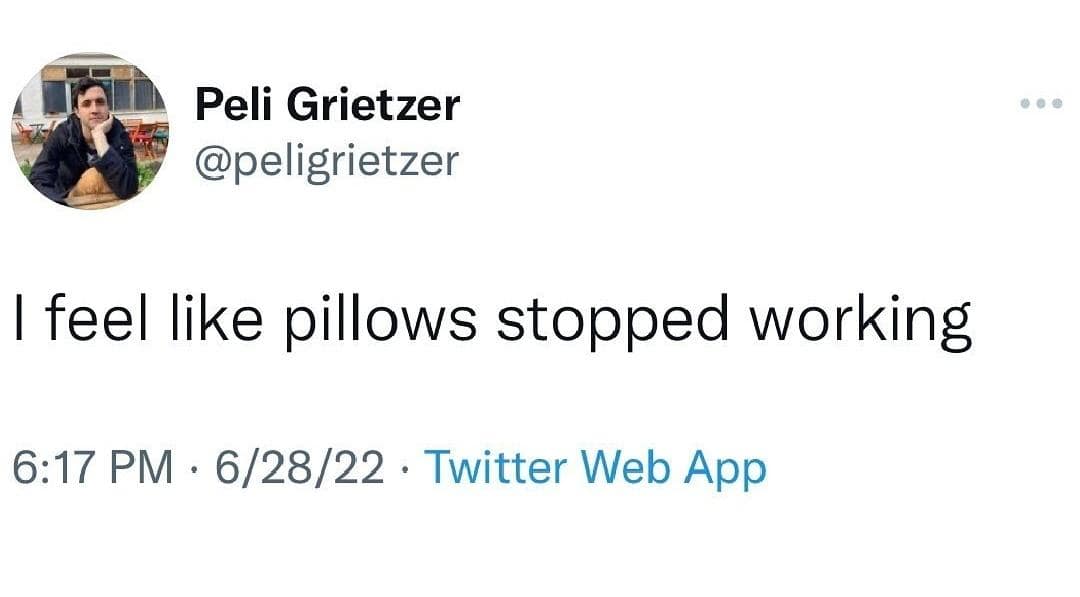Open the Twitter Web App source link
The image size is (1080, 597).
(596, 468)
